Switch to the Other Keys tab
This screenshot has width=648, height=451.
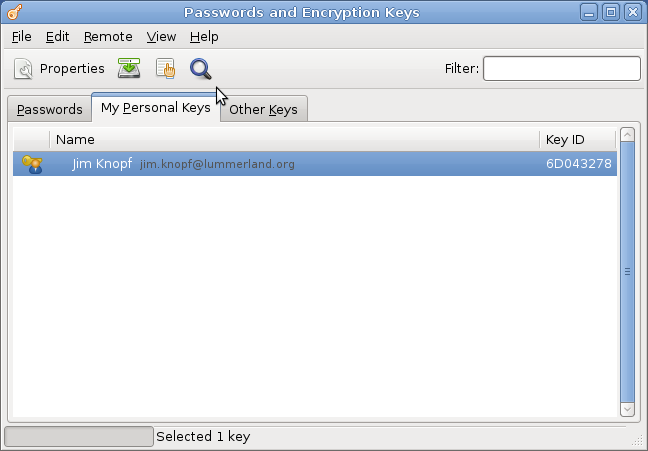tap(263, 109)
